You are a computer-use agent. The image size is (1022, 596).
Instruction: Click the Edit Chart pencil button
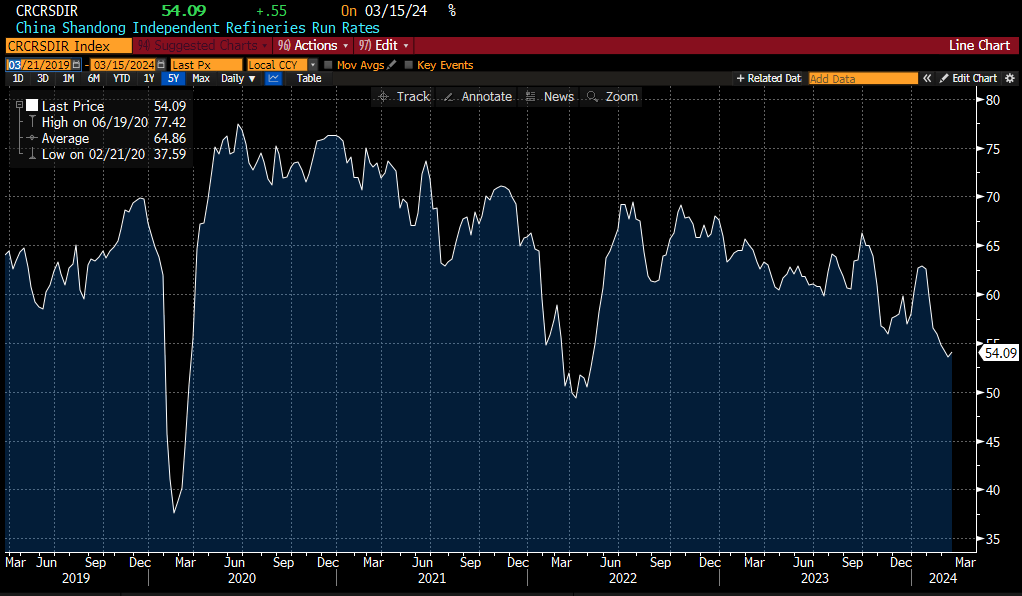[x=969, y=78]
